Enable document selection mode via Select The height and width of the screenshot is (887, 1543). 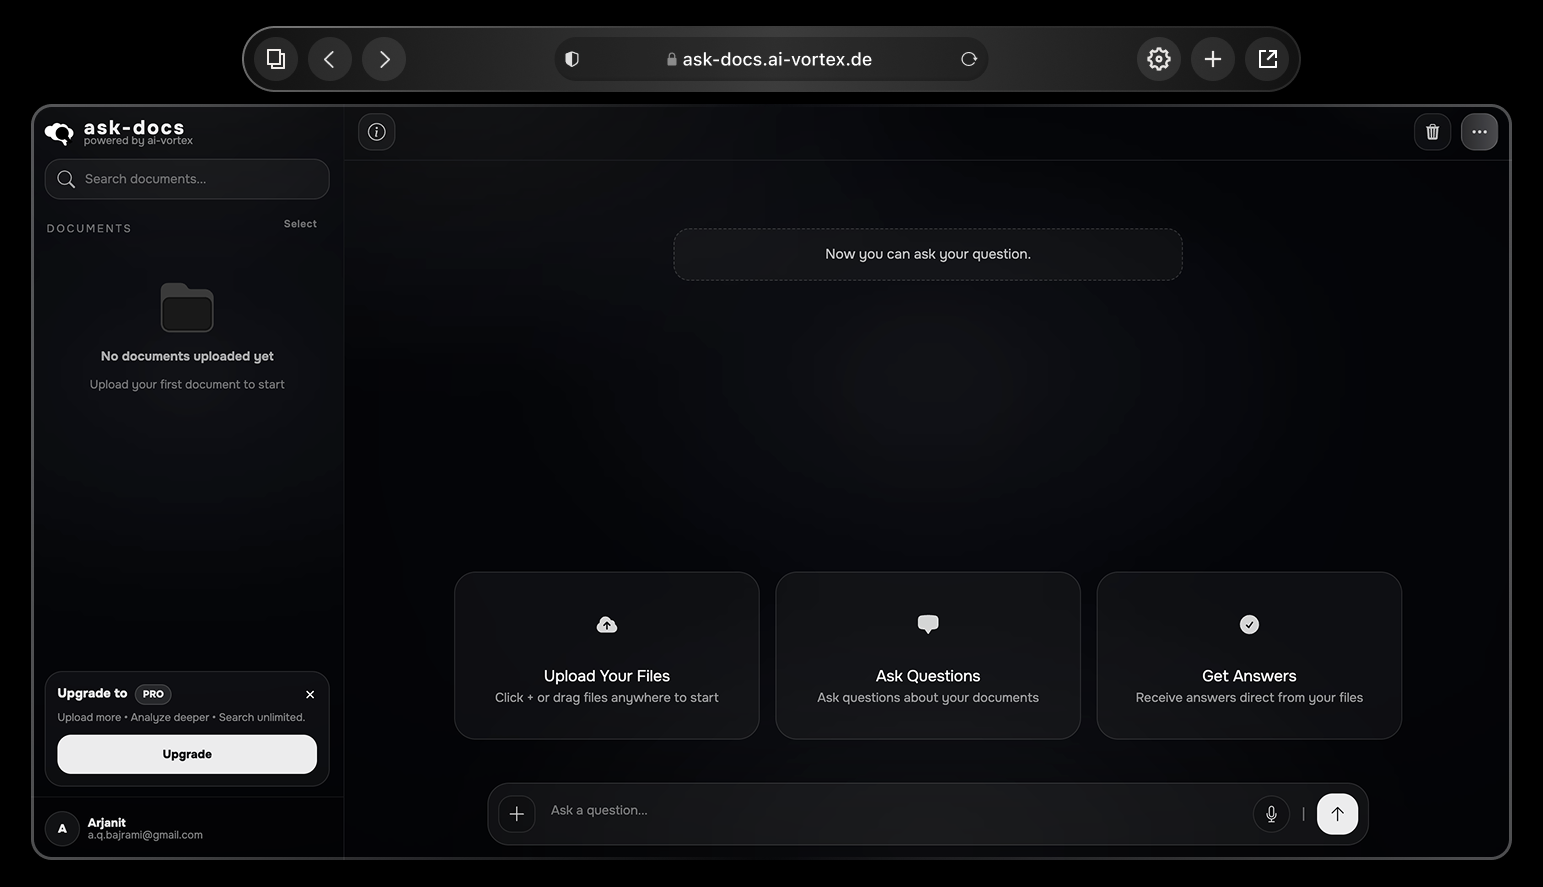(x=300, y=223)
